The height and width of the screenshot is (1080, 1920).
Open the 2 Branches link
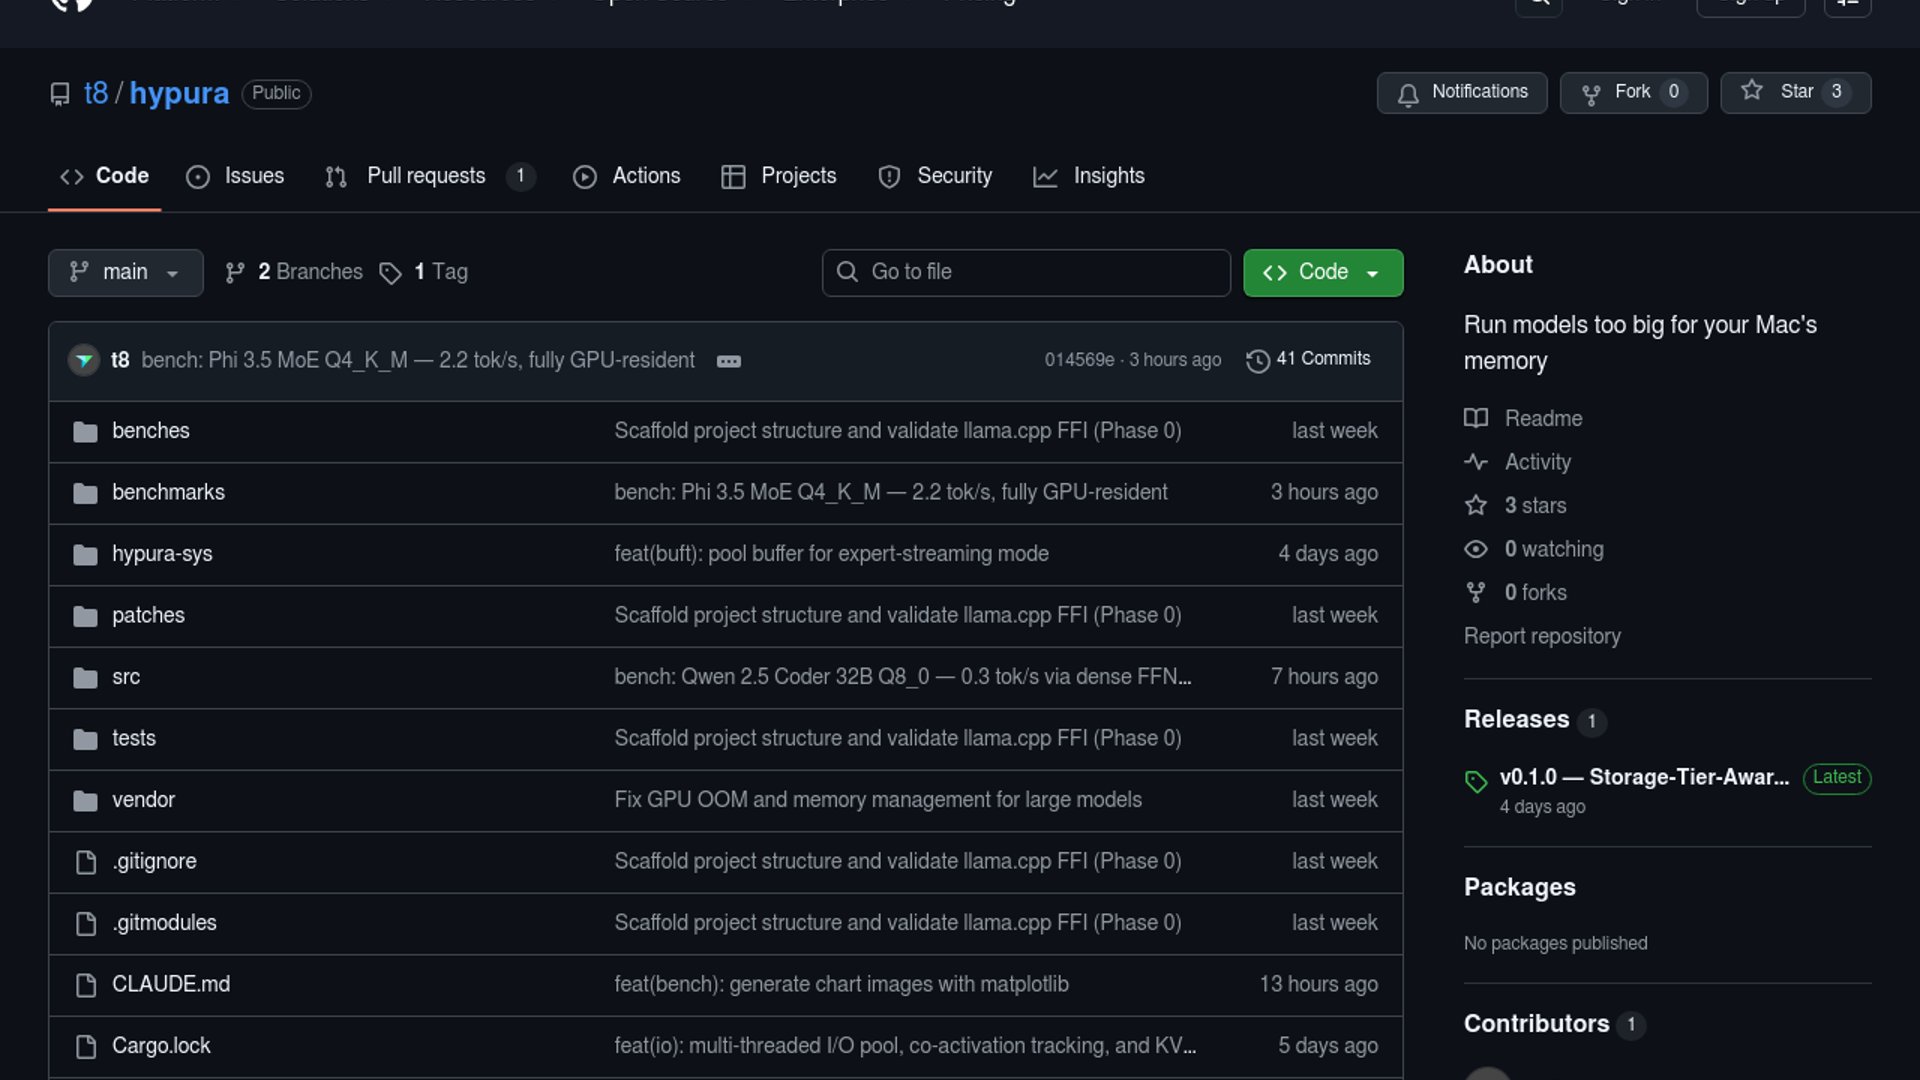(309, 272)
